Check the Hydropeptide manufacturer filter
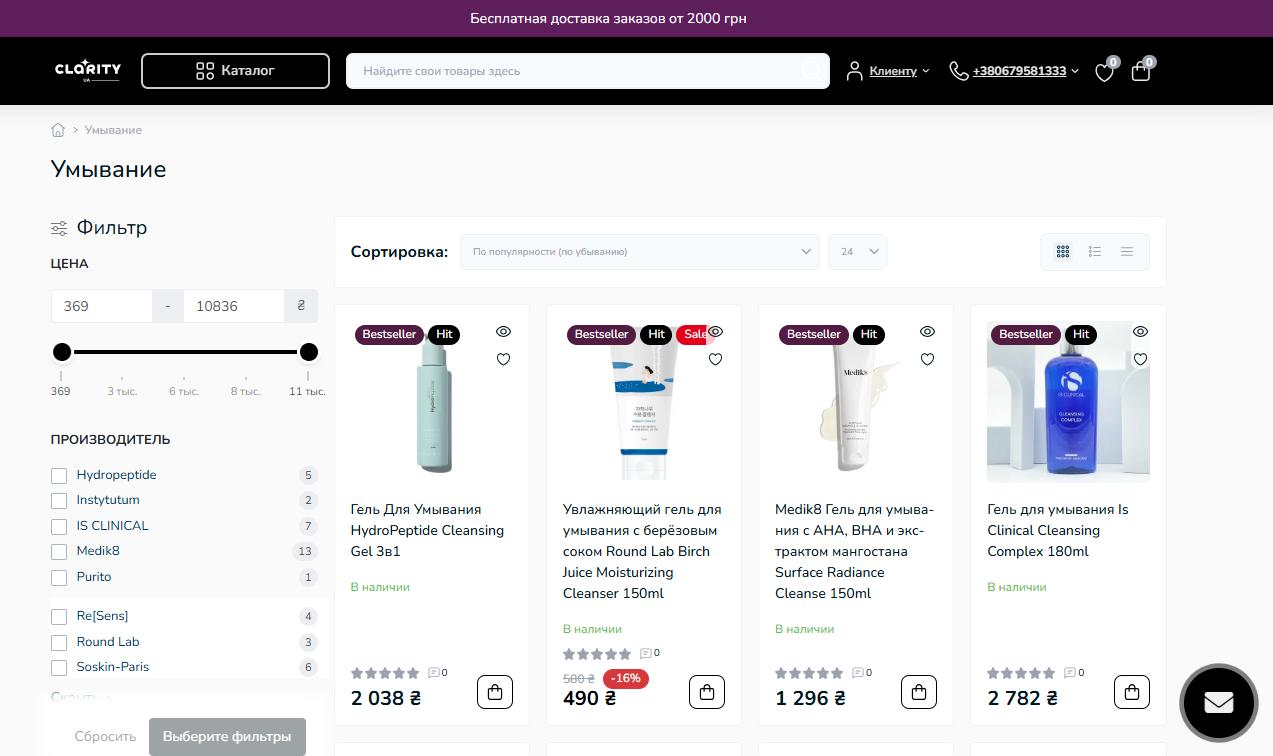This screenshot has height=756, width=1273. pos(59,476)
